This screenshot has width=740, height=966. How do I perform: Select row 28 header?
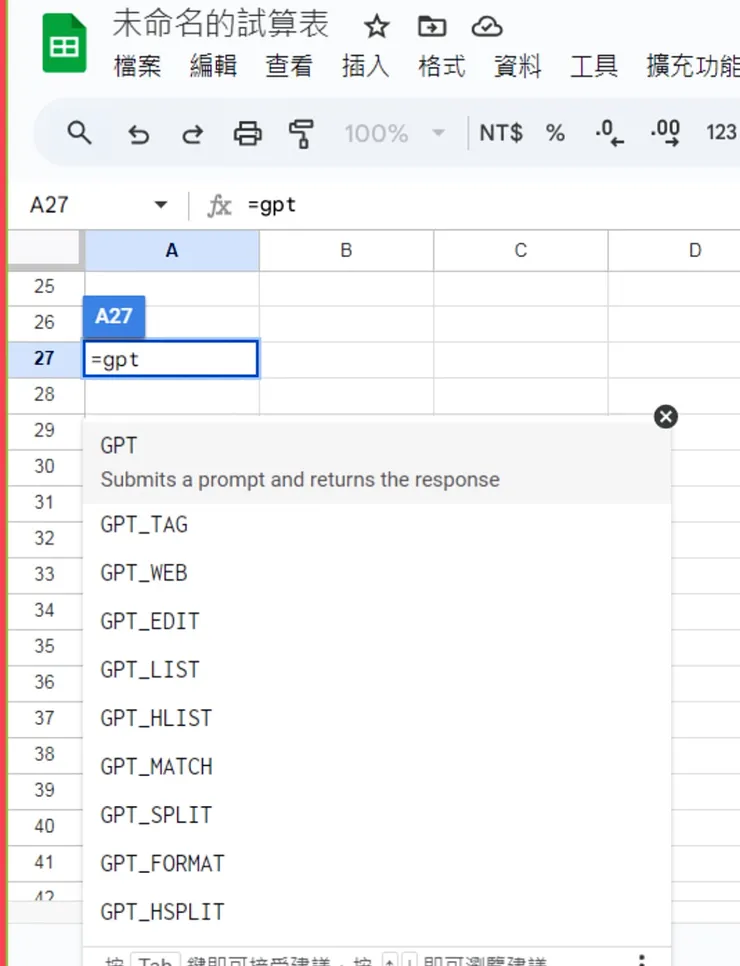[x=44, y=394]
